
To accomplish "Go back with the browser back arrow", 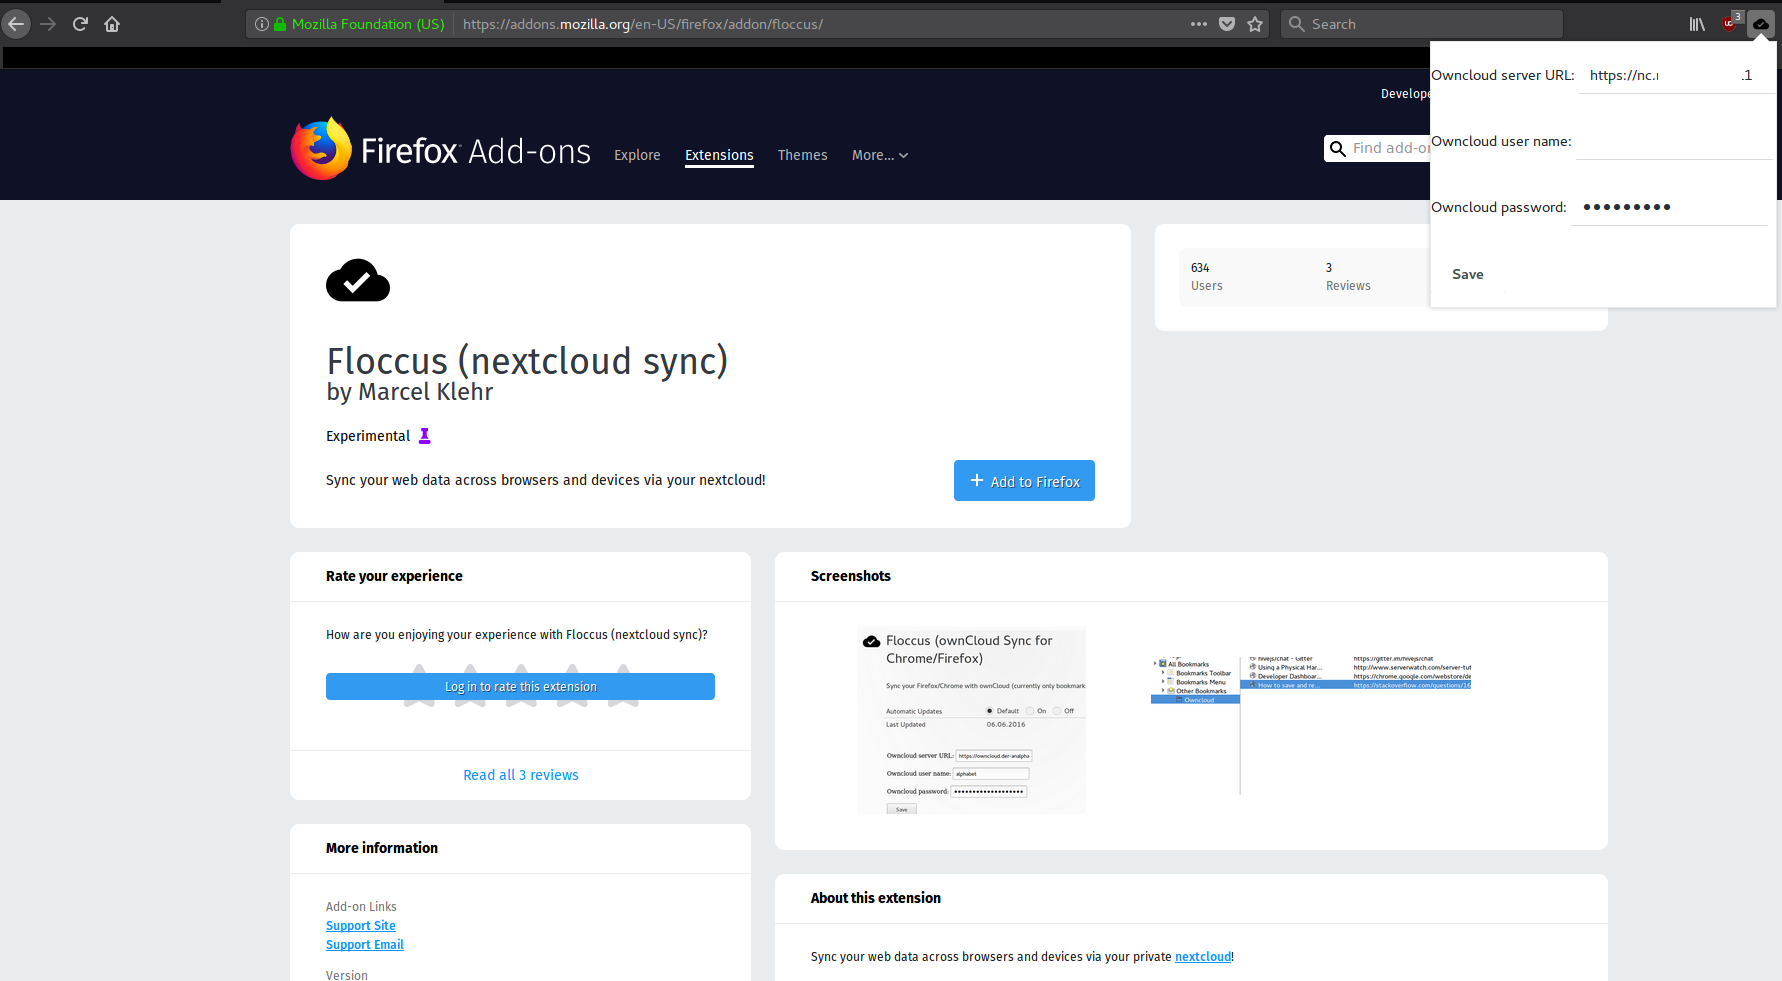I will pyautogui.click(x=16, y=24).
